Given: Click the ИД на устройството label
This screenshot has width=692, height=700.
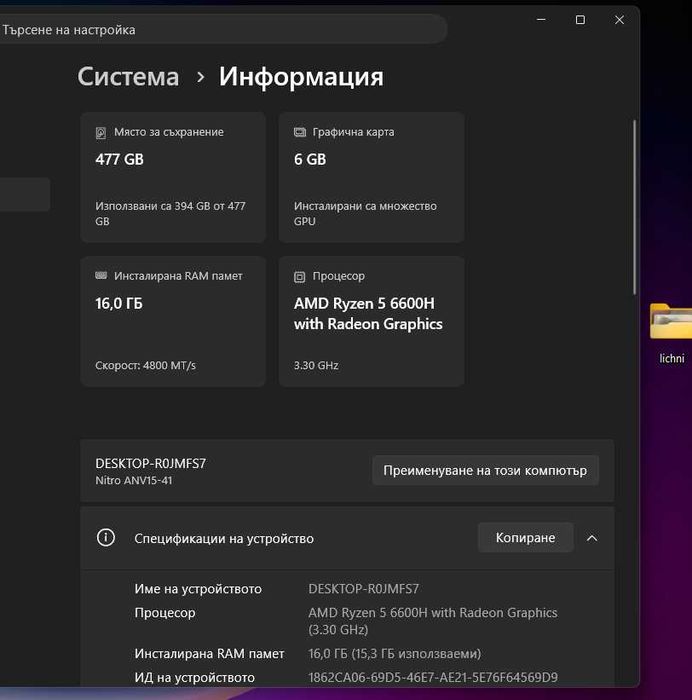Looking at the screenshot, I should (195, 678).
